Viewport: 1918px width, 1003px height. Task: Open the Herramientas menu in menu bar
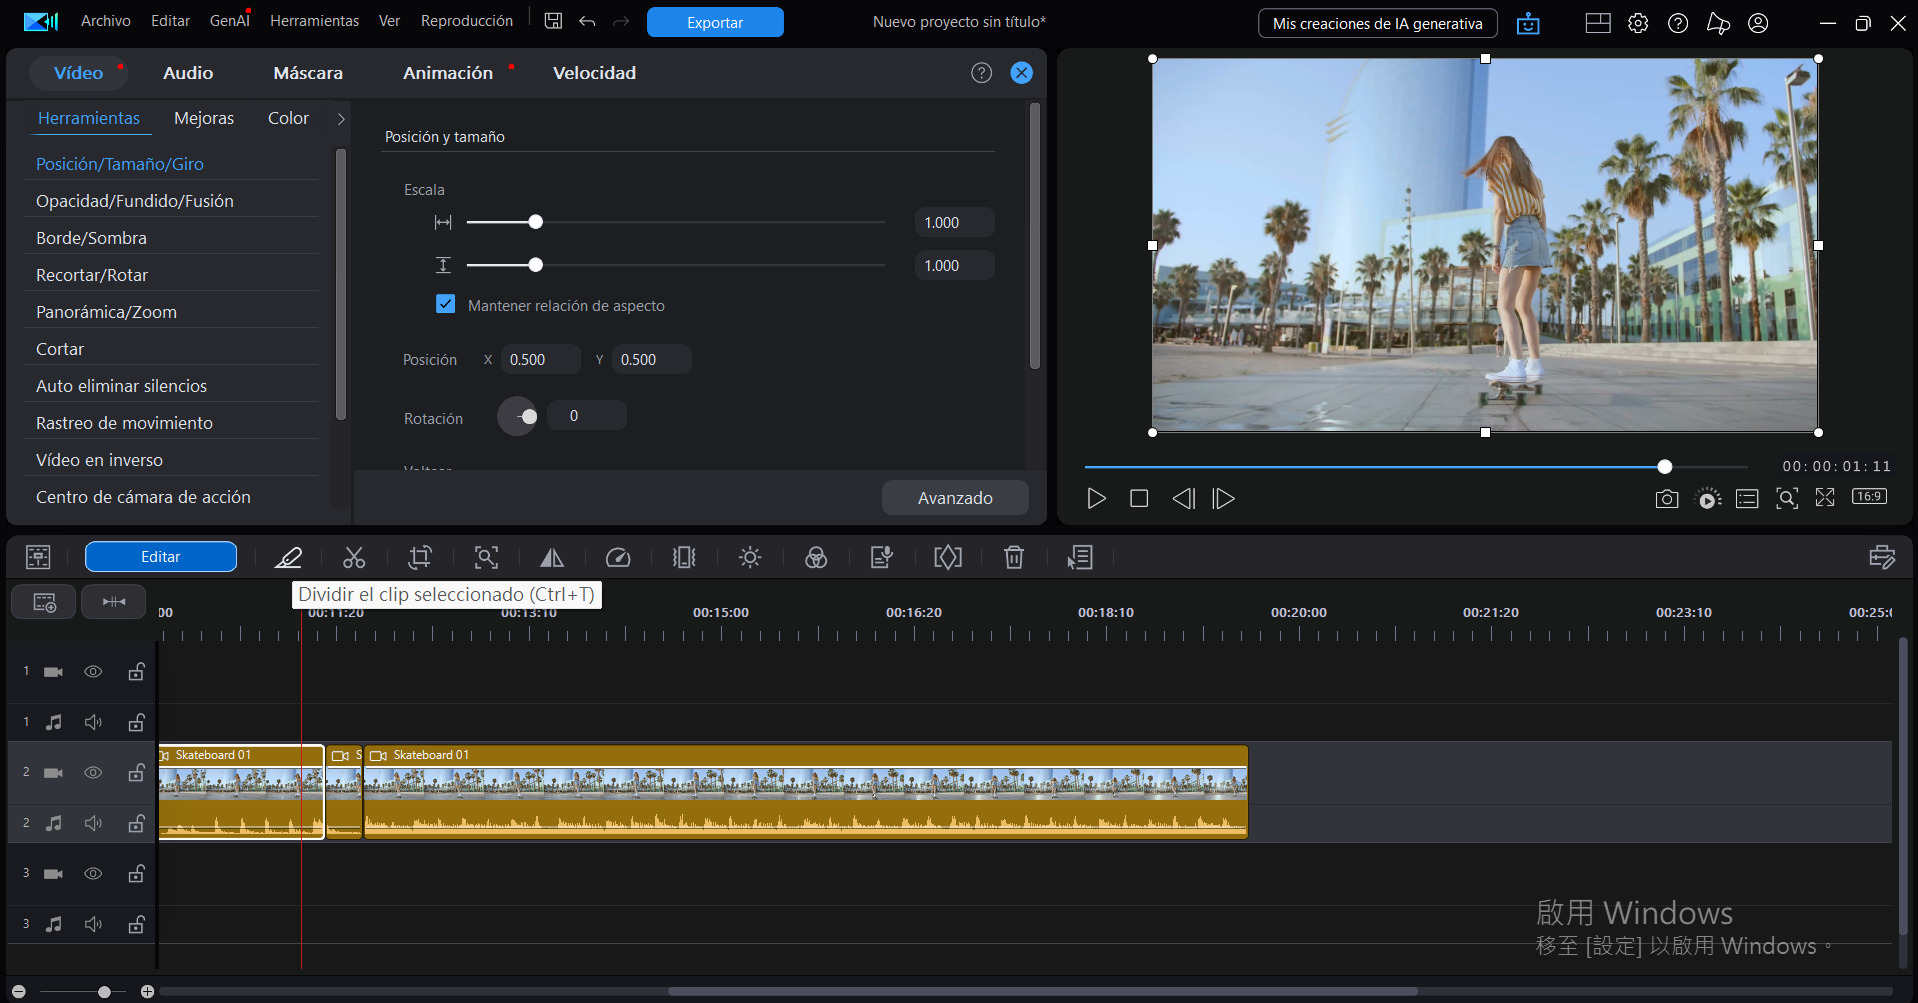(314, 21)
